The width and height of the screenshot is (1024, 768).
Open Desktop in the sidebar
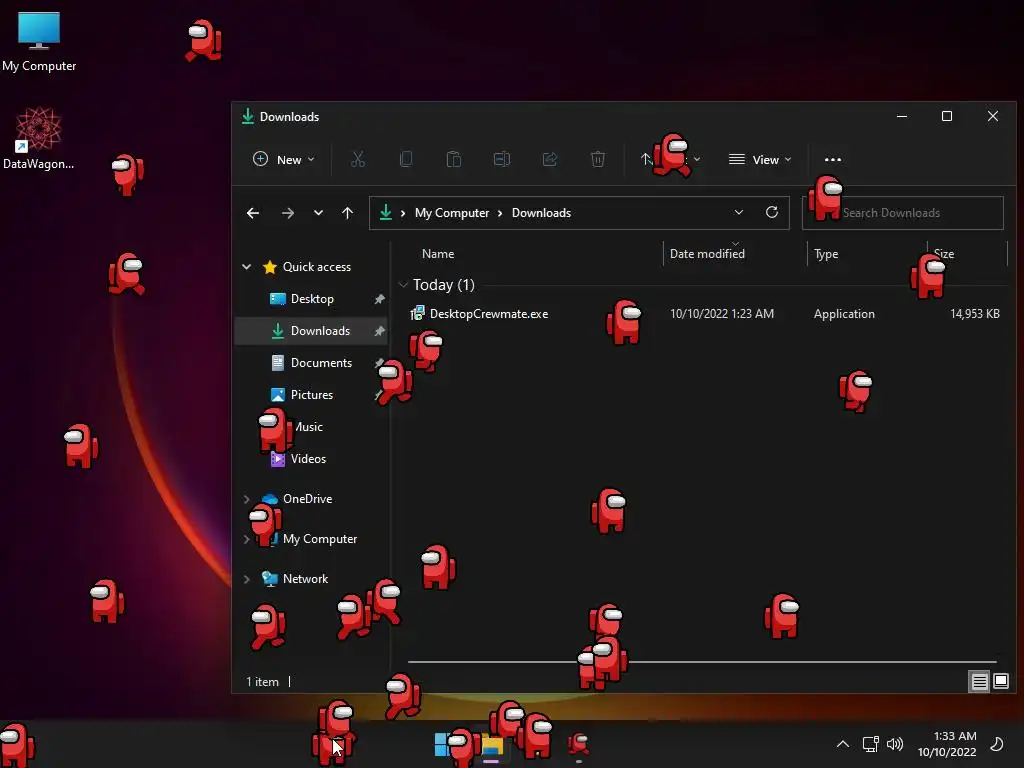[x=312, y=298]
